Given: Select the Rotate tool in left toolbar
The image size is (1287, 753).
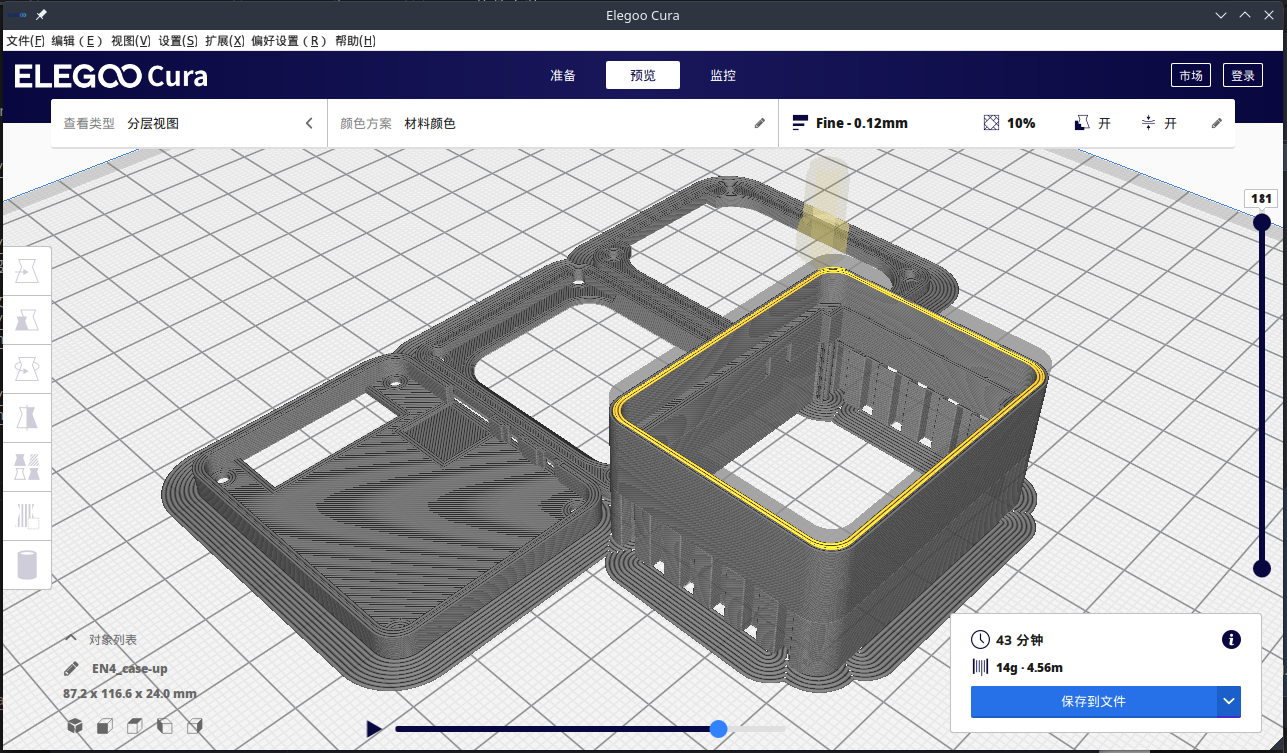Looking at the screenshot, I should pyautogui.click(x=27, y=369).
